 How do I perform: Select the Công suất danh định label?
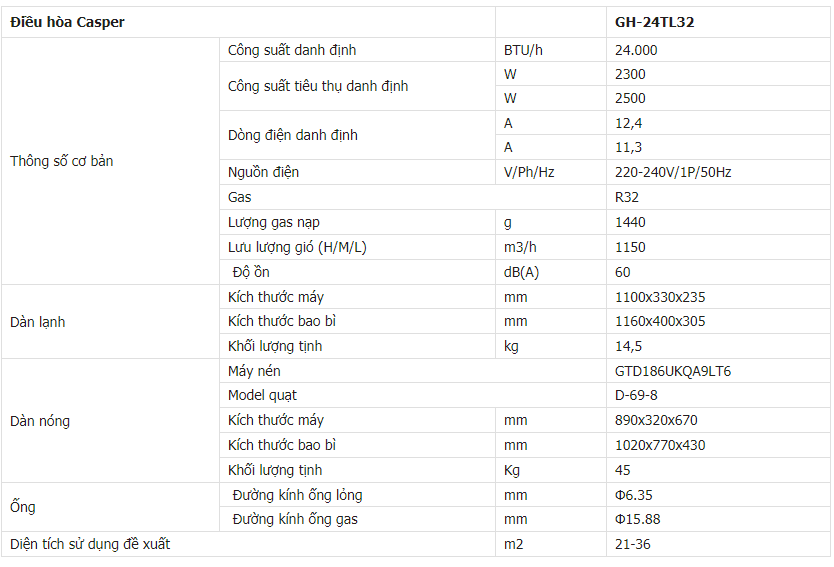click(291, 50)
